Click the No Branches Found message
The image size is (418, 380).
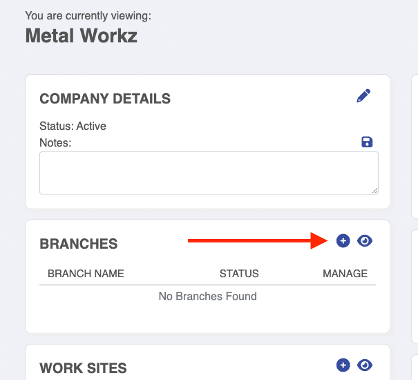pos(207,296)
